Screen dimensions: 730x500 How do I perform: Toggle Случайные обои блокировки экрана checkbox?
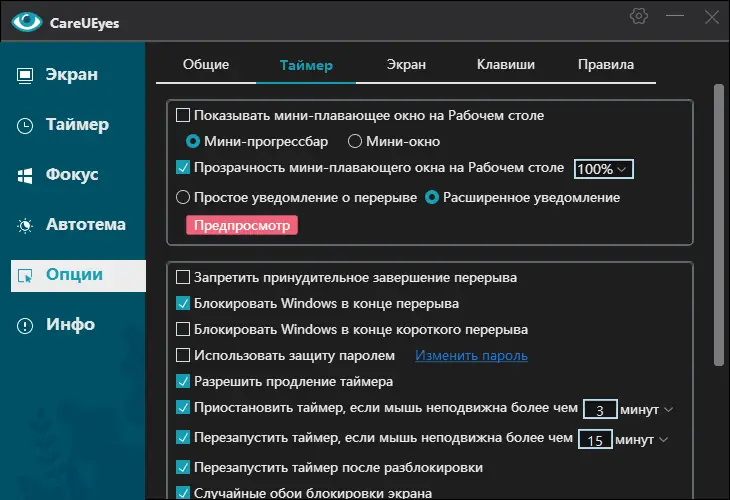click(183, 493)
